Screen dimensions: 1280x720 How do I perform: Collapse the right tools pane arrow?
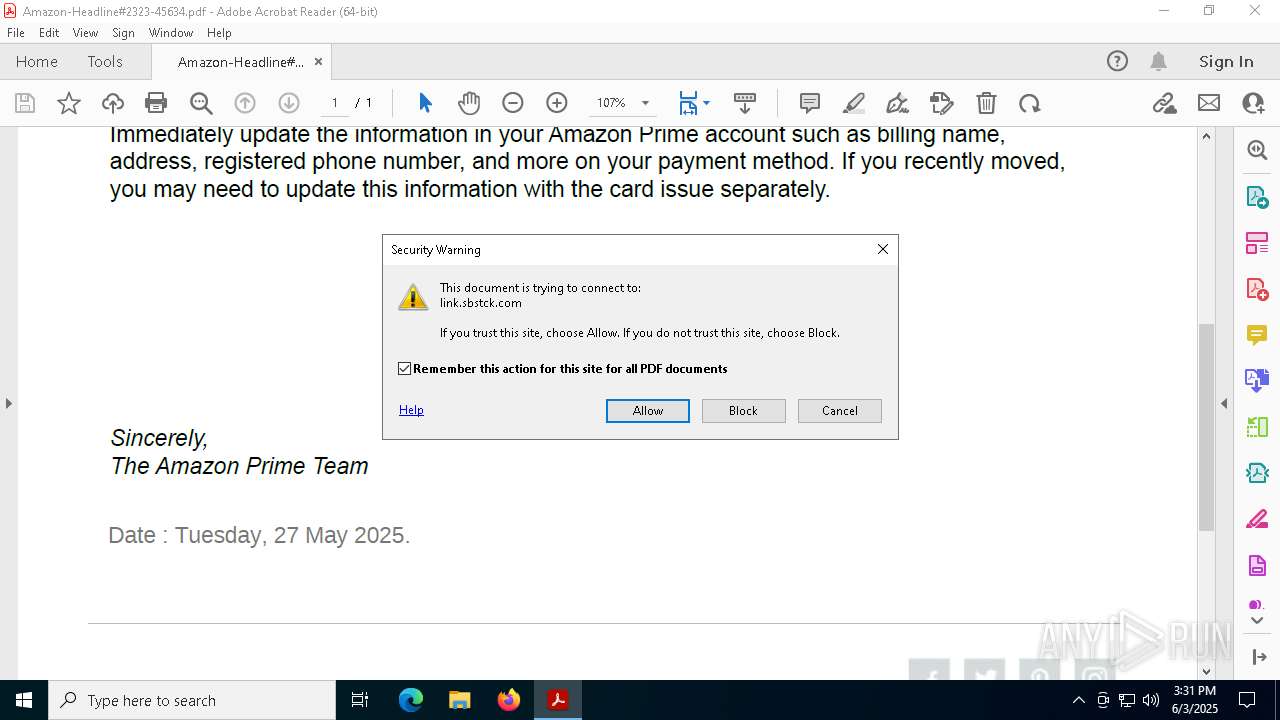pos(1224,404)
